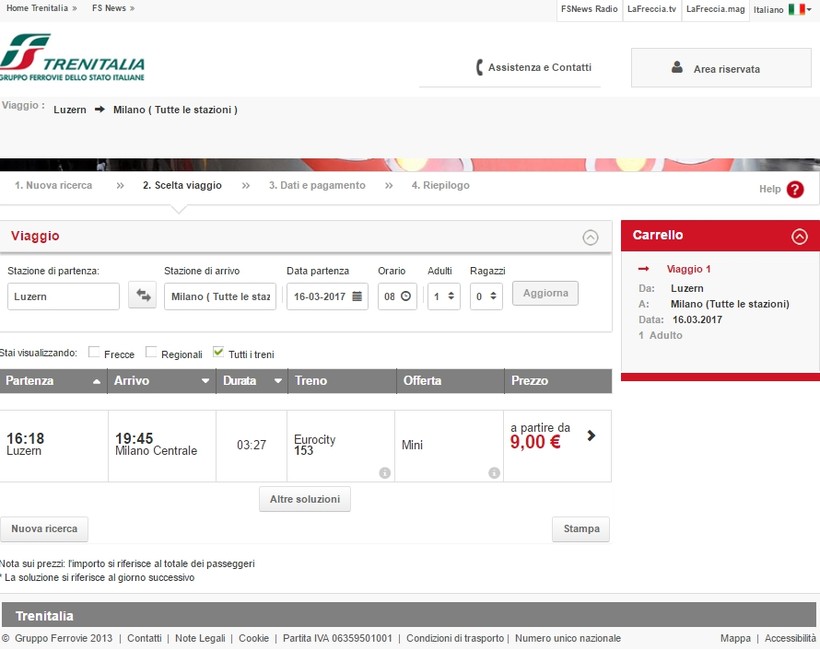Open FSNews Radio tab
Image resolution: width=820 pixels, height=650 pixels.
589,9
